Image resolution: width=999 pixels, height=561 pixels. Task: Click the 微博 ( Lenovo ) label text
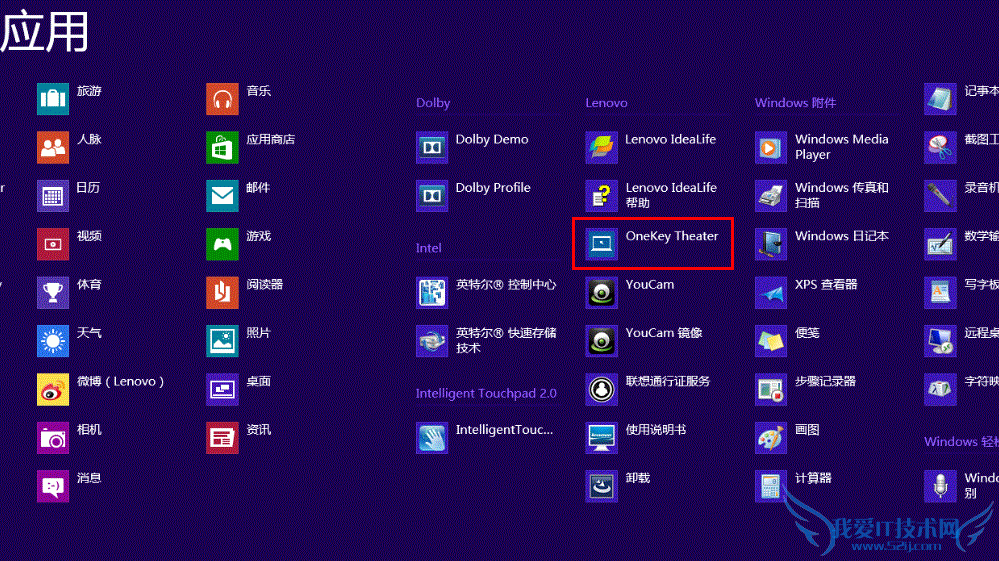coord(120,381)
